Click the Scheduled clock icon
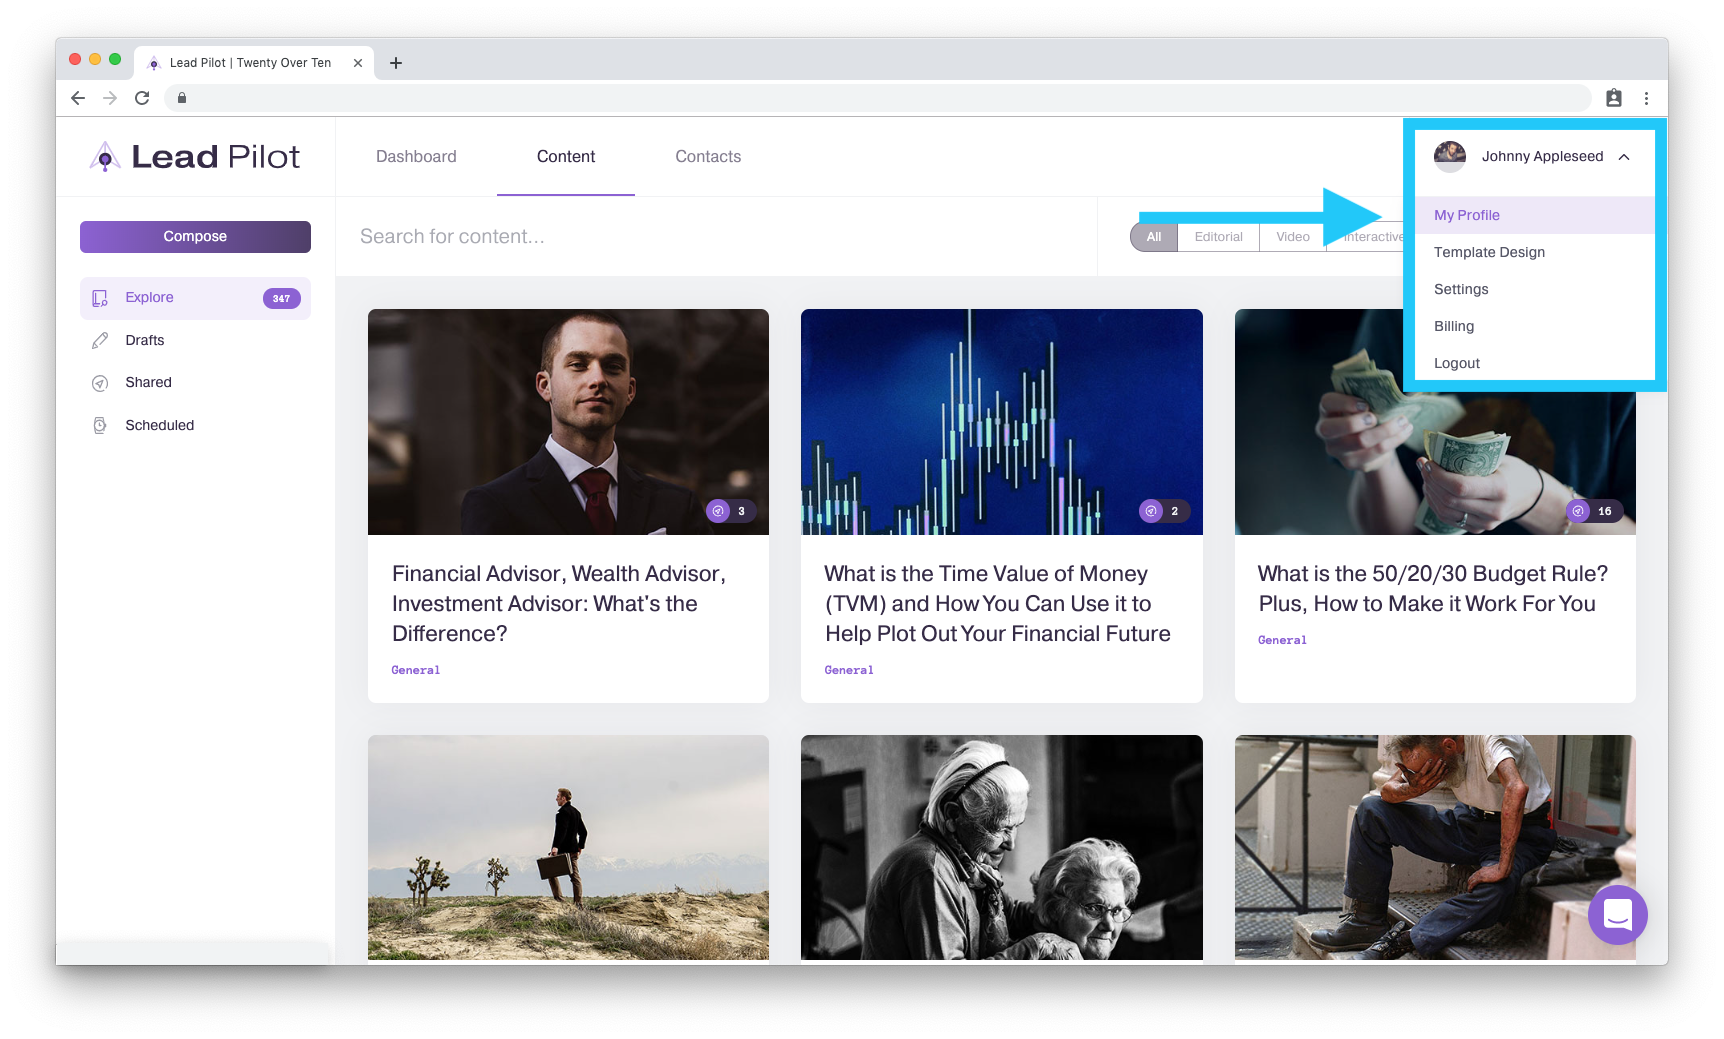The image size is (1724, 1039). click(100, 425)
